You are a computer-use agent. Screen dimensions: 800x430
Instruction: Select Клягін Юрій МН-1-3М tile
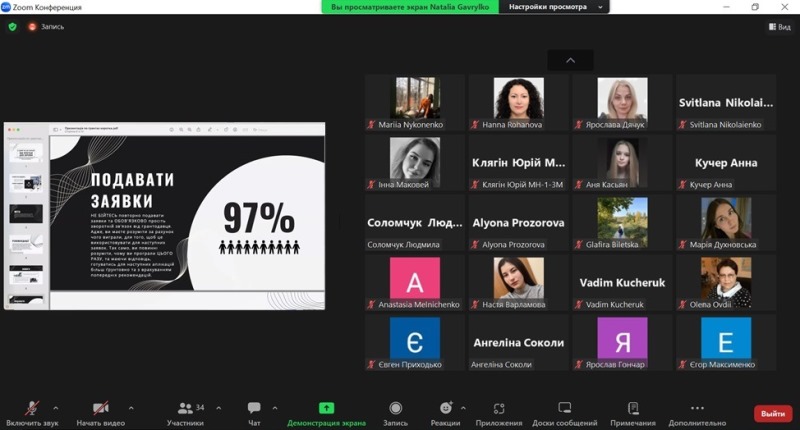(518, 163)
